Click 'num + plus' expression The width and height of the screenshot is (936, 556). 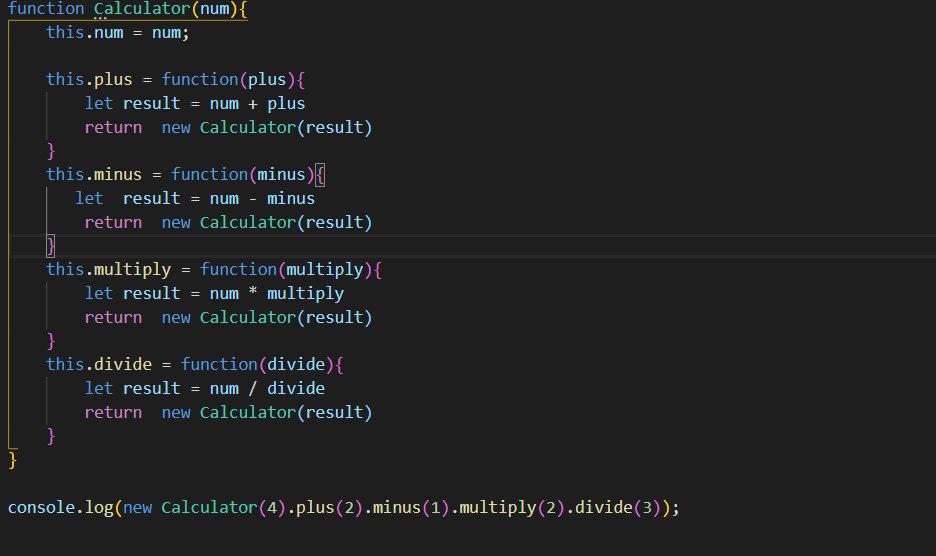pyautogui.click(x=257, y=104)
